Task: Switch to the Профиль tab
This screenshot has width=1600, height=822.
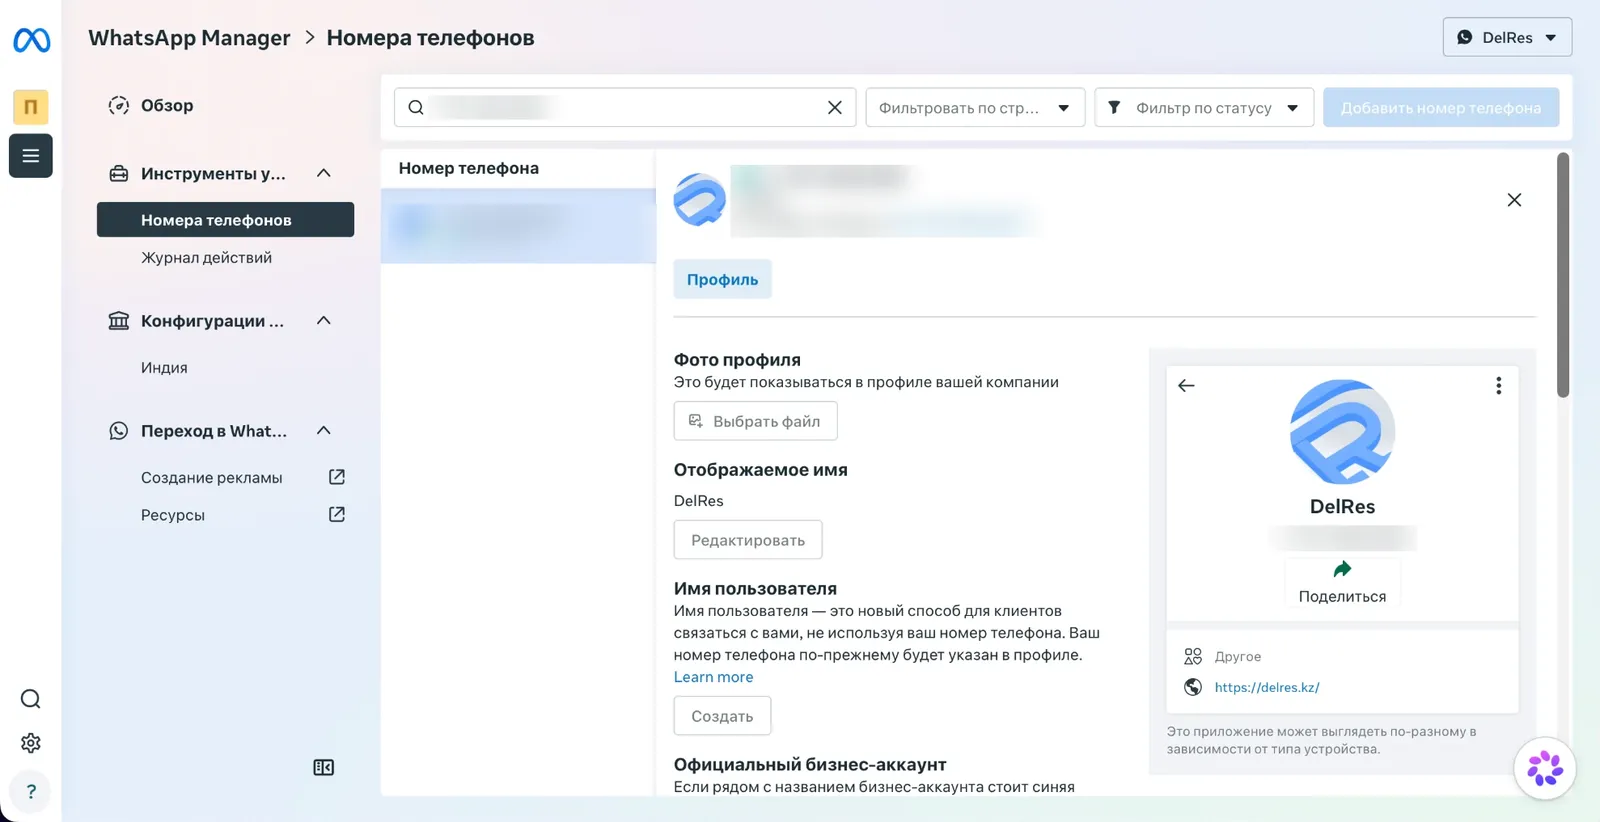Action: pyautogui.click(x=722, y=279)
